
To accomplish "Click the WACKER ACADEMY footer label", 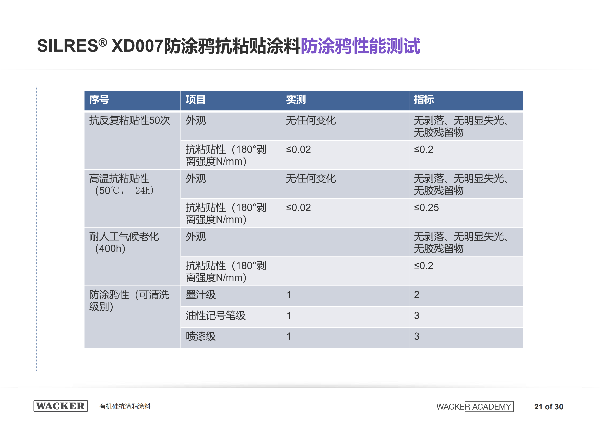I will tap(474, 406).
